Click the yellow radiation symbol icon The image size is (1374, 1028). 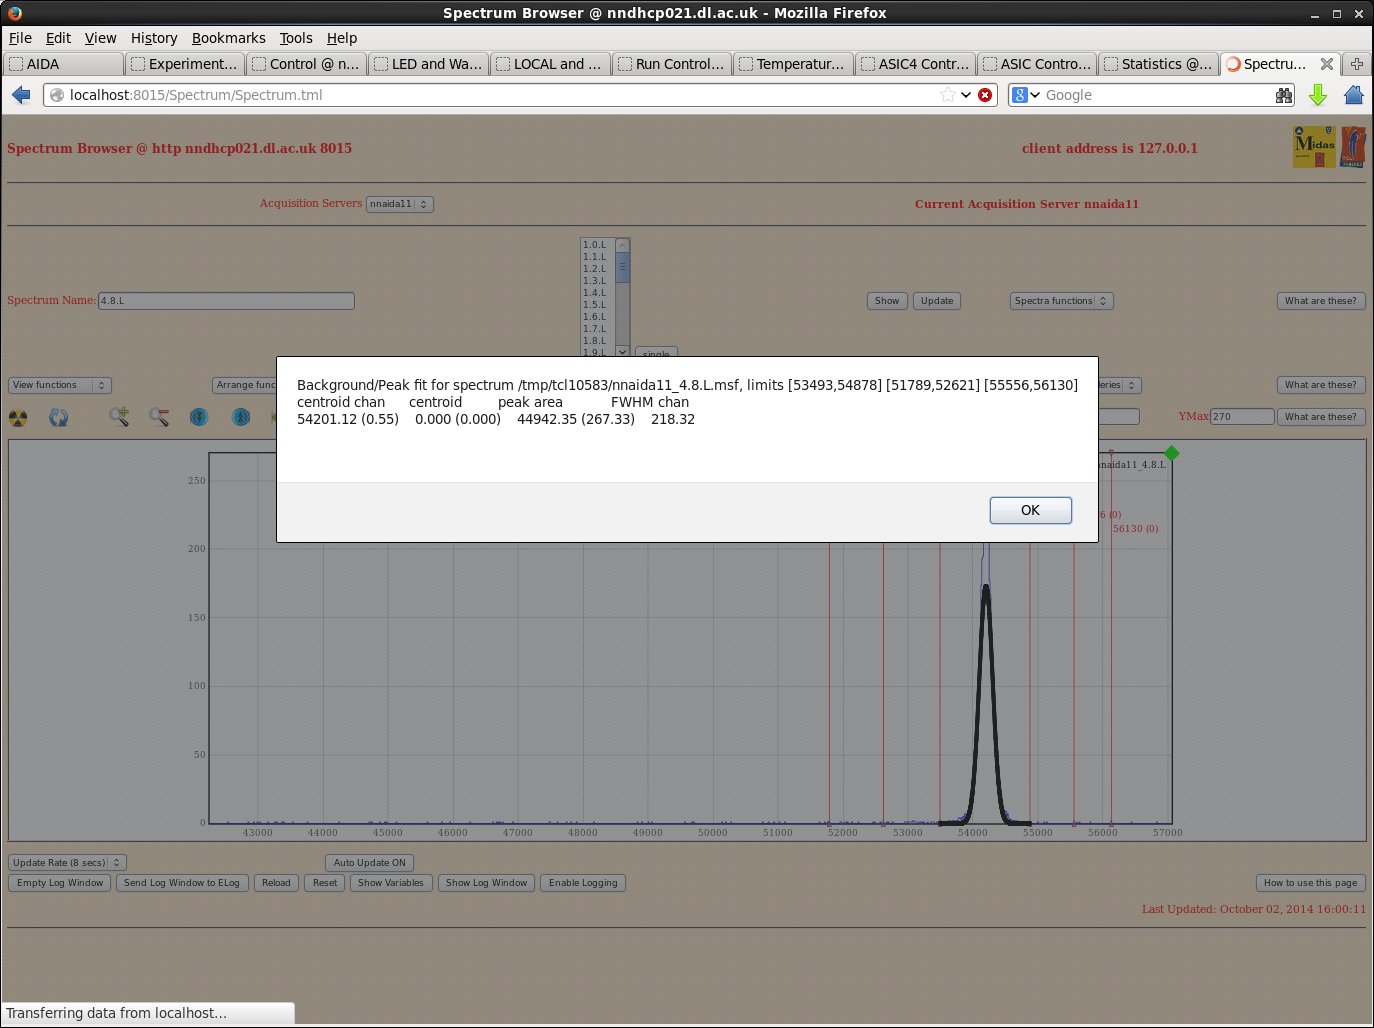click(x=18, y=417)
